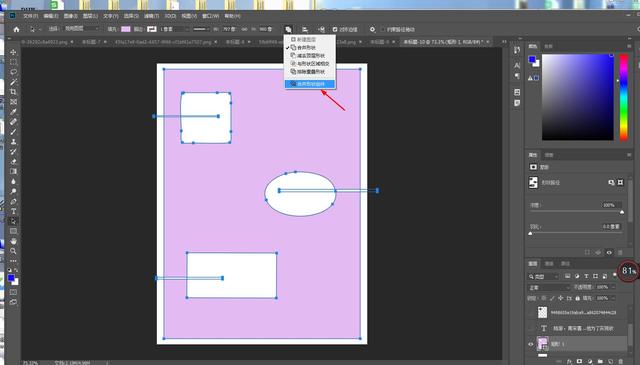Select the Magic Wand tool
Viewport: 640px width, 365px height.
pyautogui.click(x=13, y=82)
